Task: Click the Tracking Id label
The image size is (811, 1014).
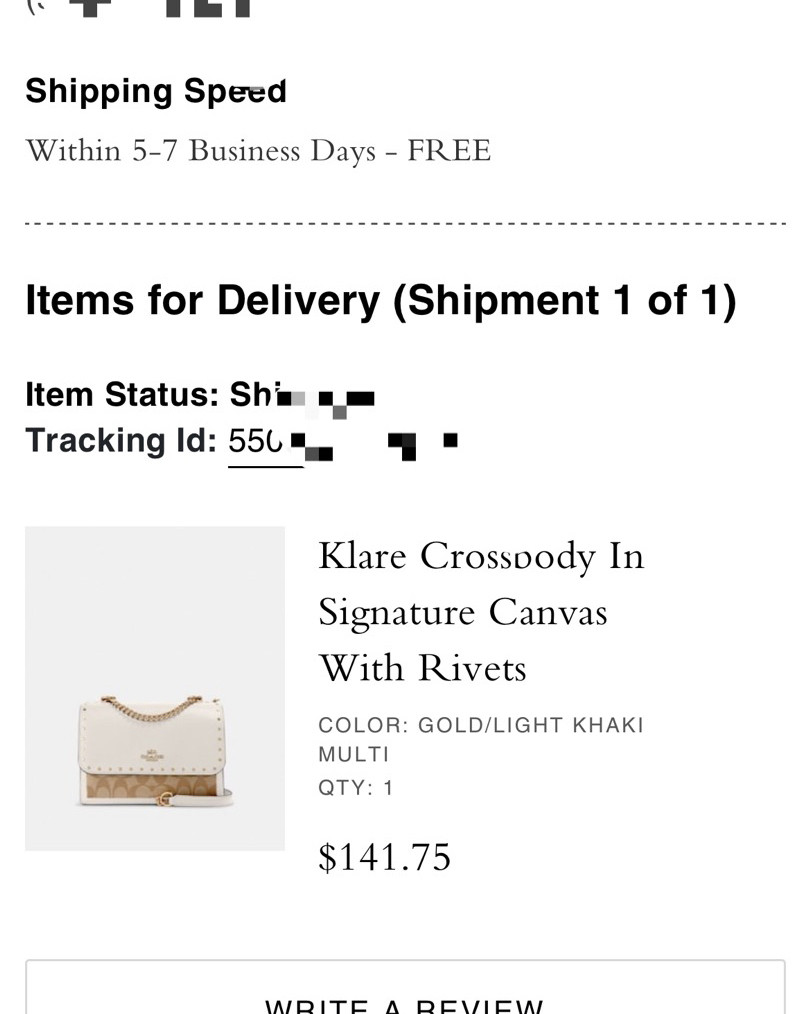Action: coord(121,441)
